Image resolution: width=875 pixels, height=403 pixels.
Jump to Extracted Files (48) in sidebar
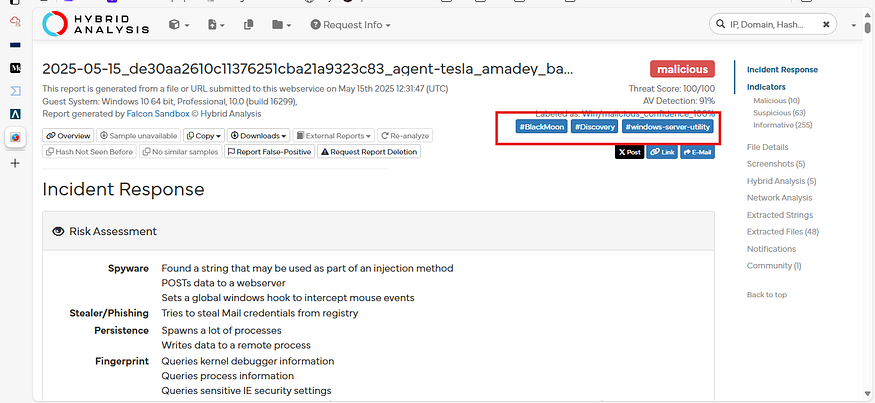[783, 232]
